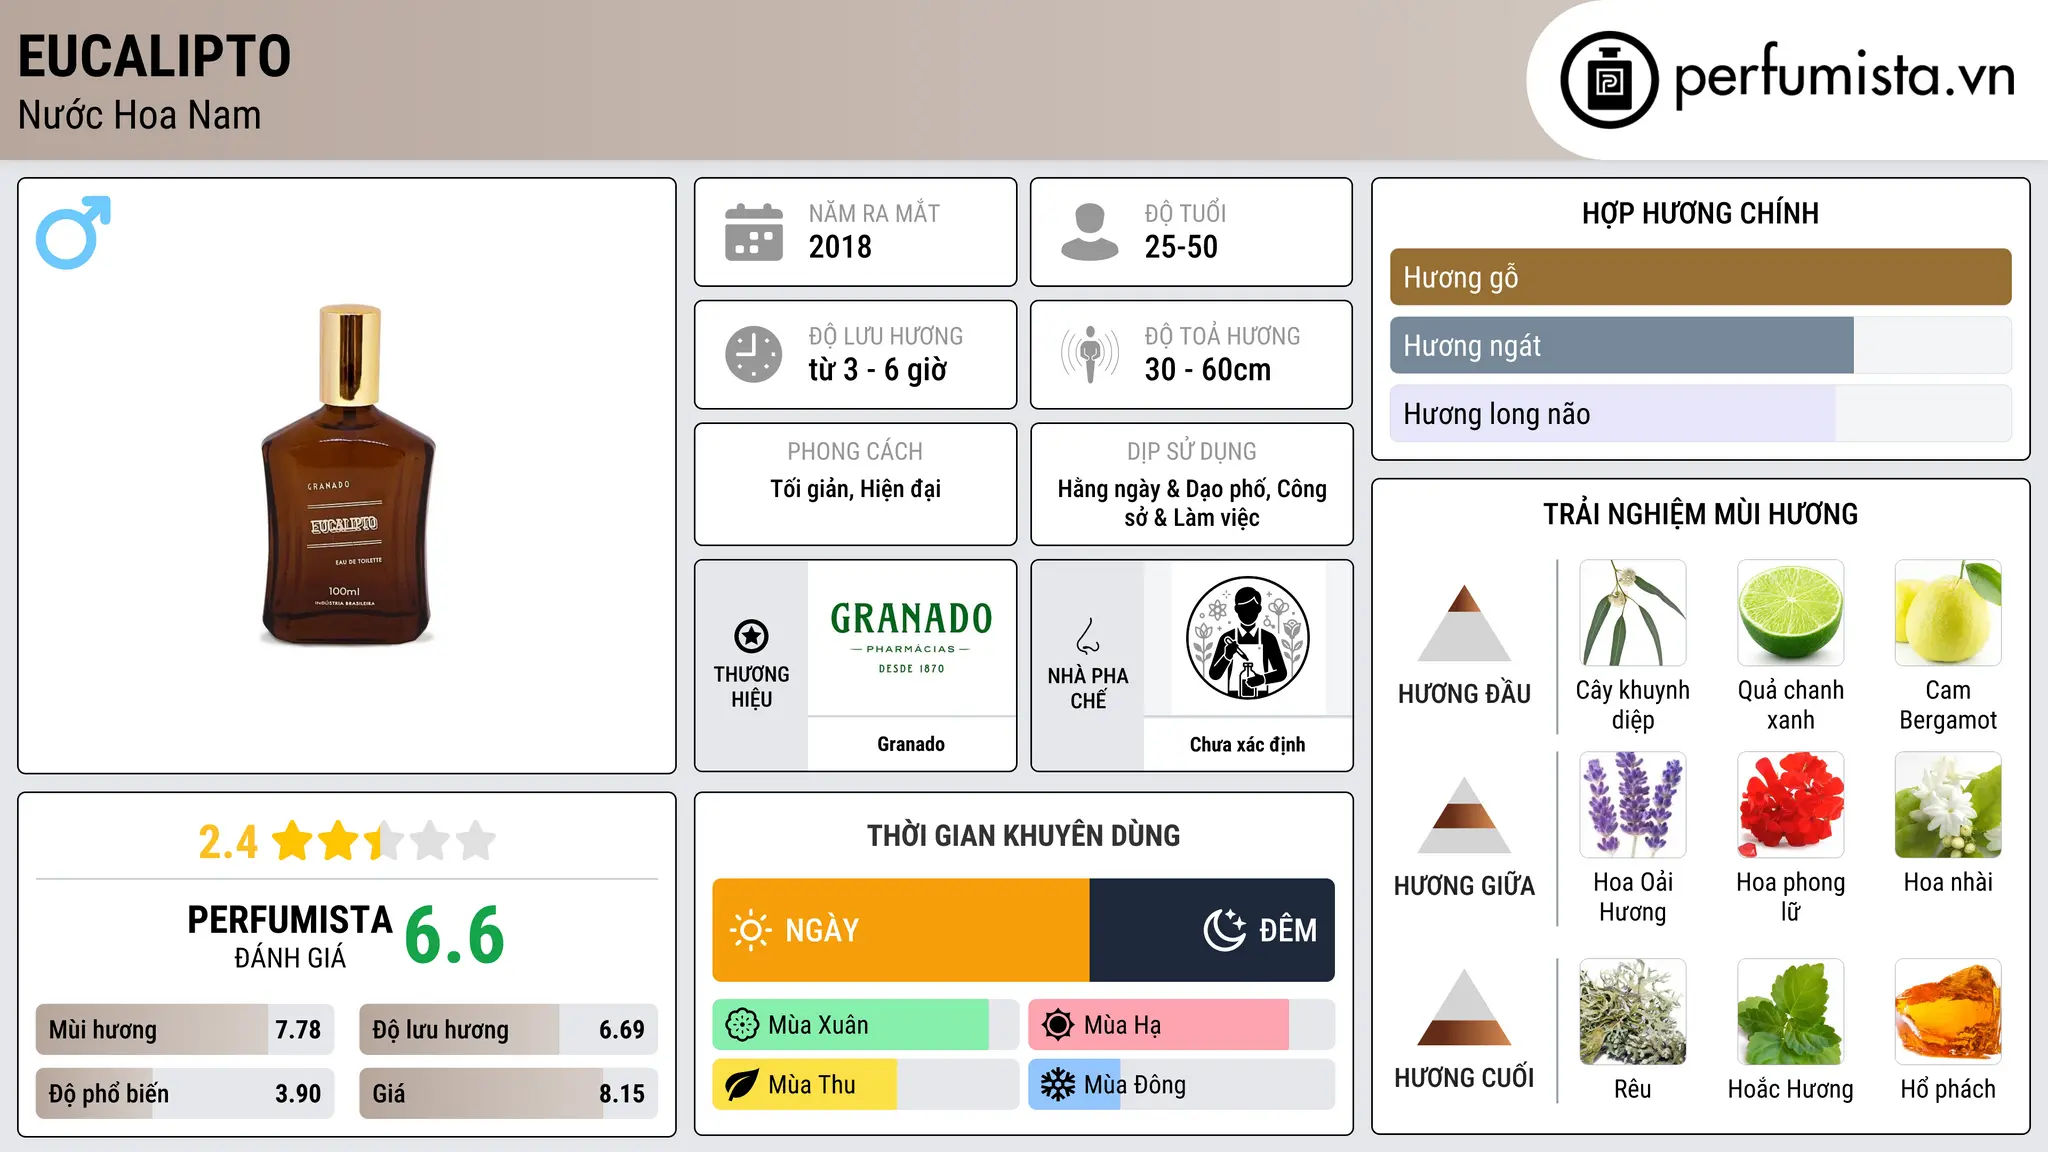Click the Giá 8.15 score bar

click(x=508, y=1093)
